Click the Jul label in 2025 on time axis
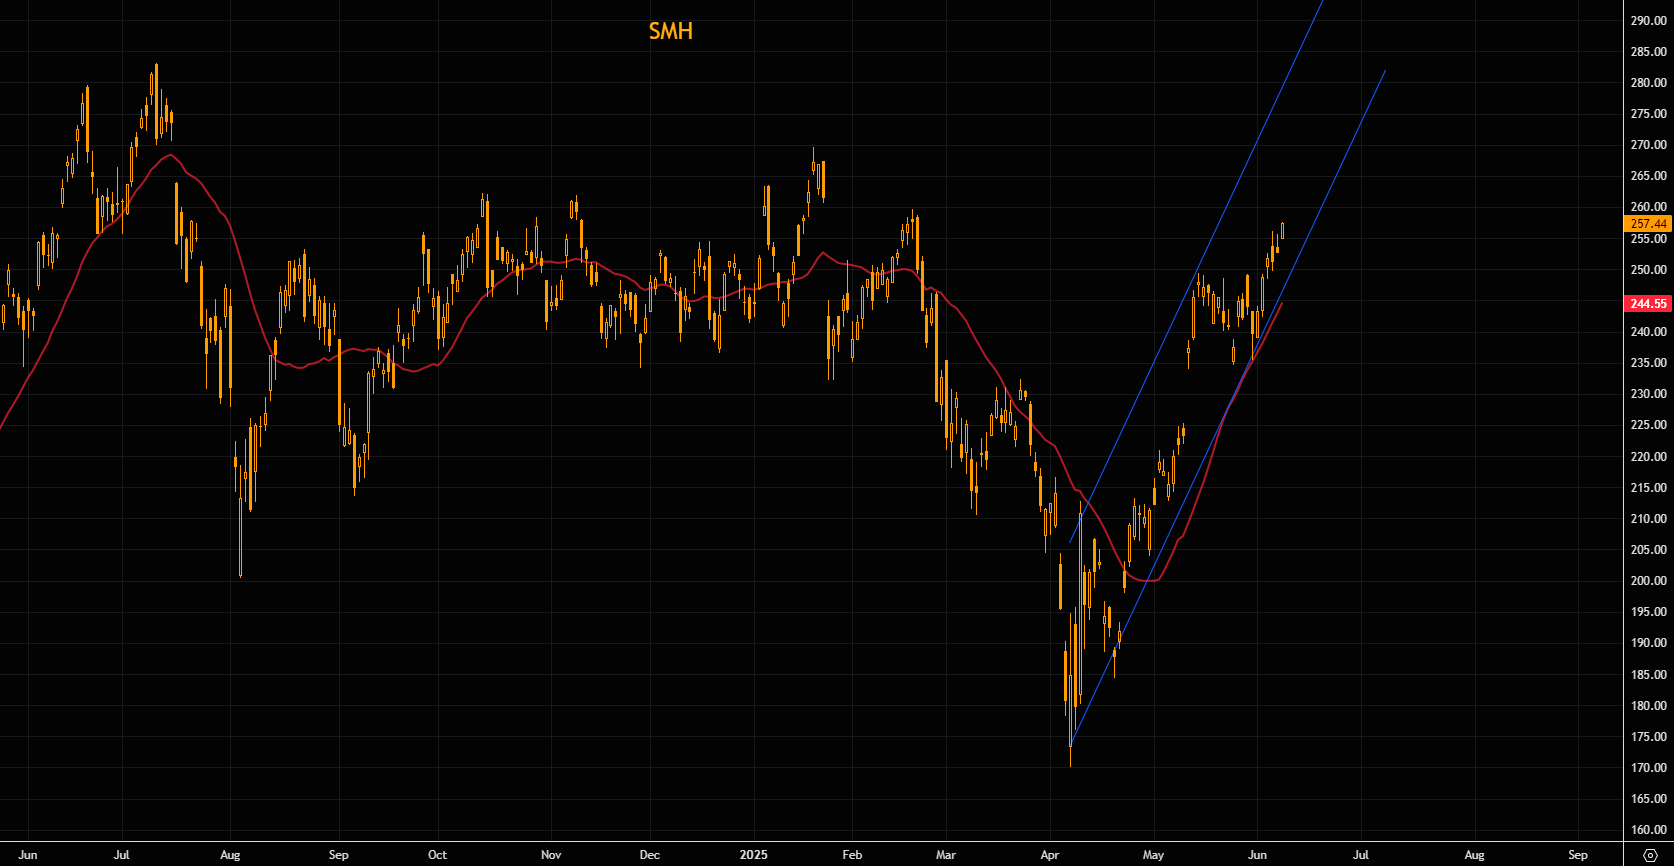The height and width of the screenshot is (866, 1674). 1361,855
